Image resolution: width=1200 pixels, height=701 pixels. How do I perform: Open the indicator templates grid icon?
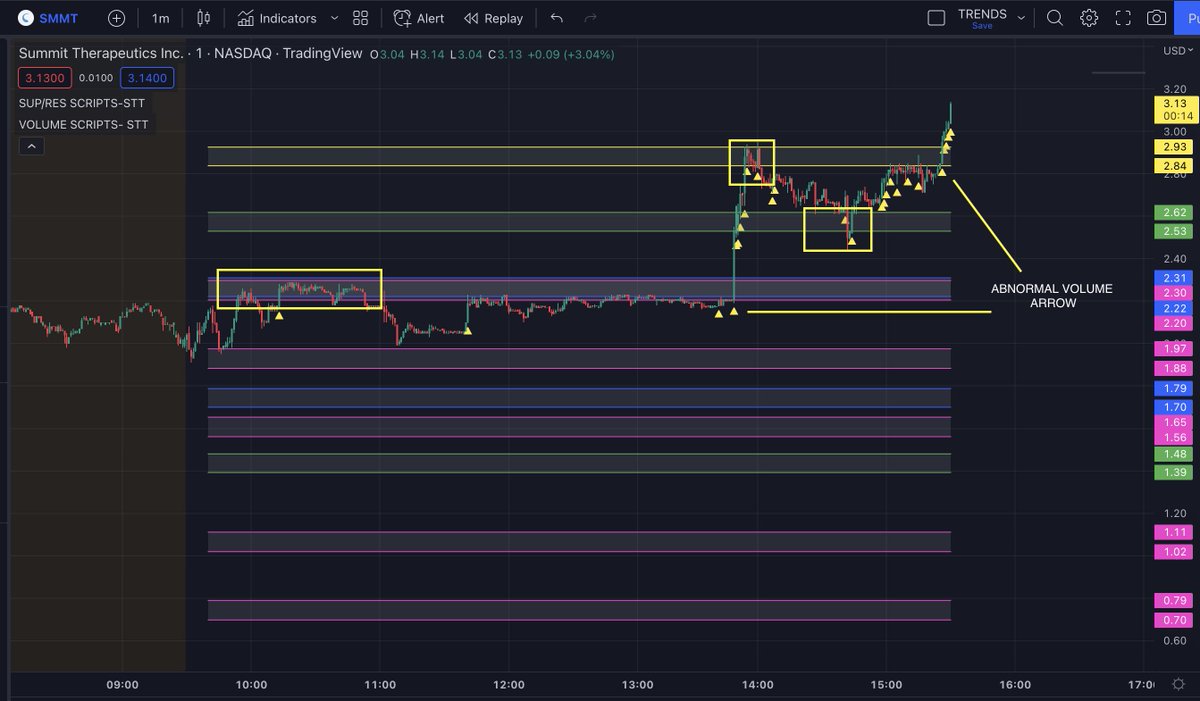click(361, 18)
